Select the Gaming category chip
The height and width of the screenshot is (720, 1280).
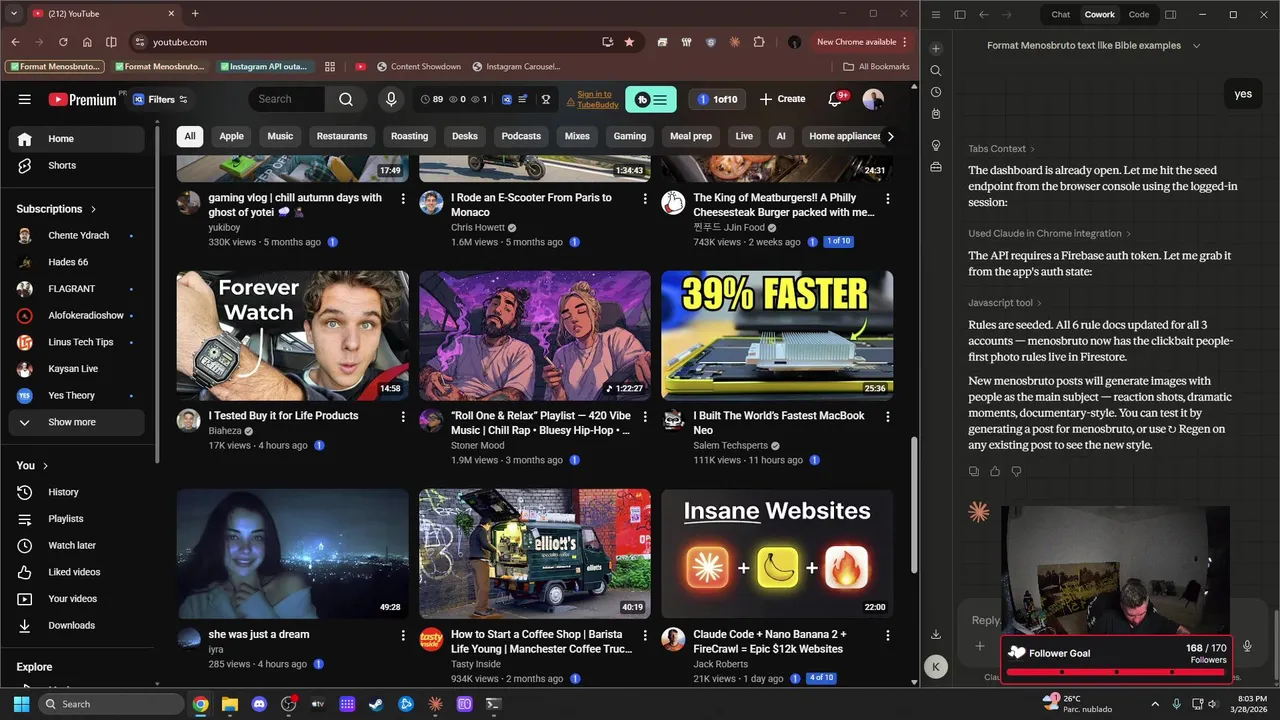point(630,136)
